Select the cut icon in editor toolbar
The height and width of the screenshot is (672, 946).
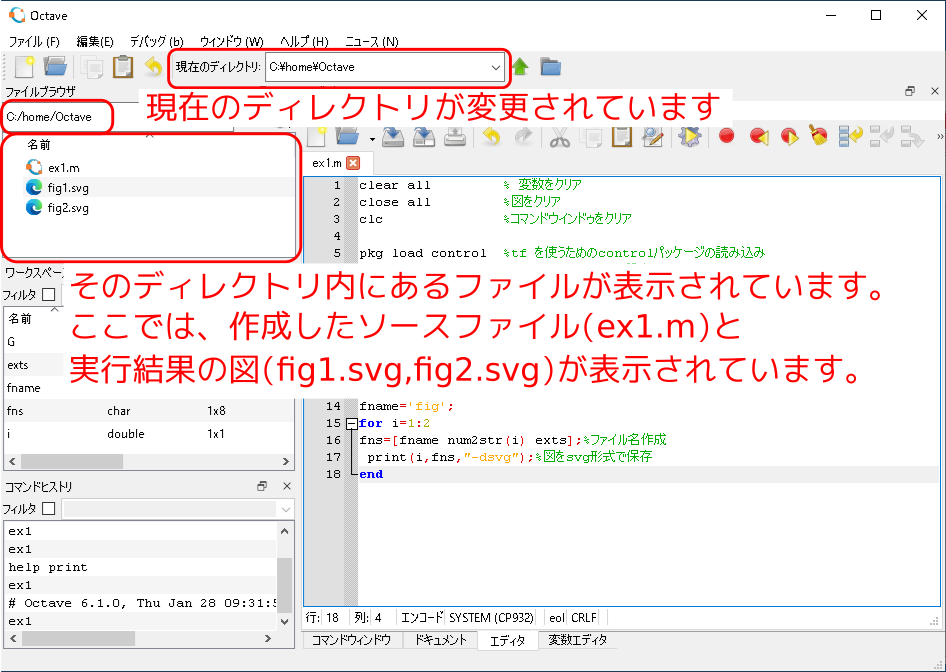(560, 137)
